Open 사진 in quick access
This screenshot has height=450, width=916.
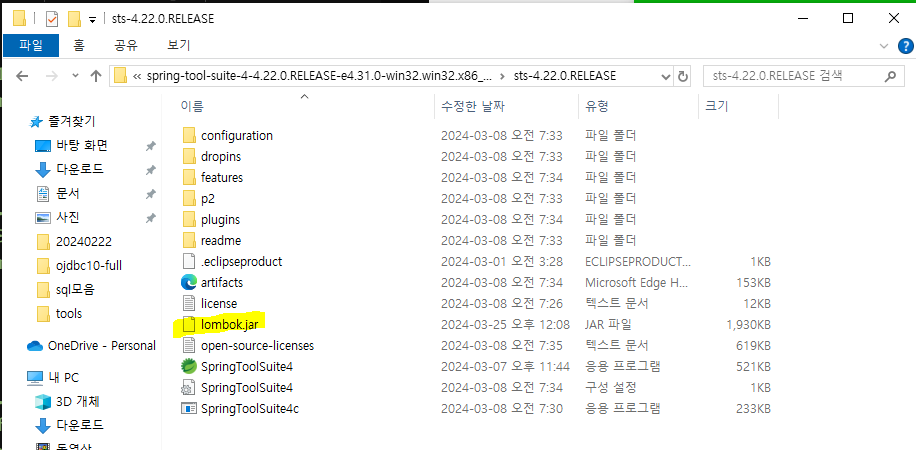[57, 217]
